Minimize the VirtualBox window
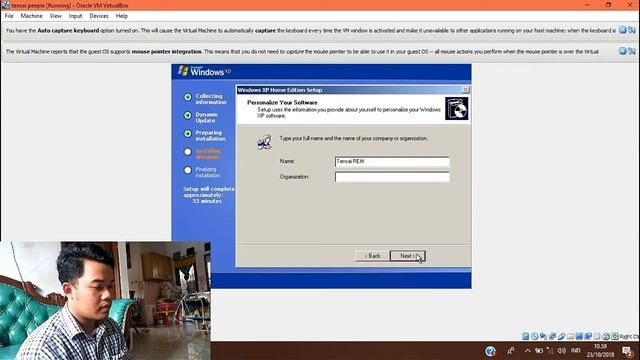Screen dimensions: 640x360 (587, 5)
